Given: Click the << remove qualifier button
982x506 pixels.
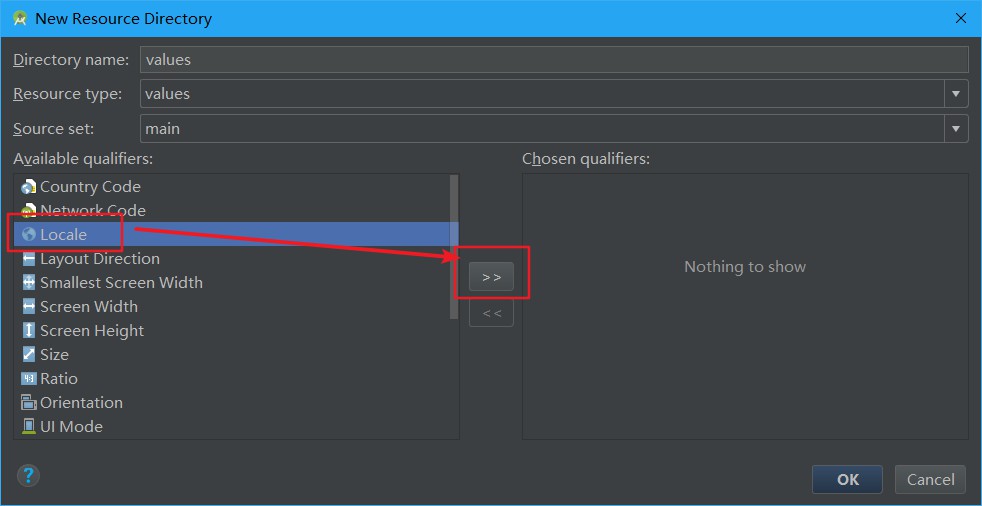Looking at the screenshot, I should 492,312.
